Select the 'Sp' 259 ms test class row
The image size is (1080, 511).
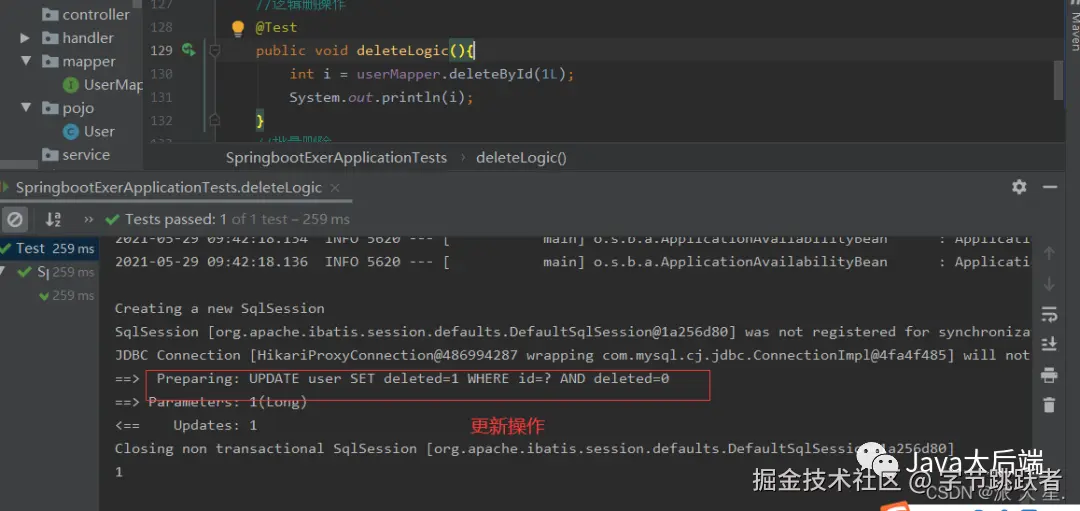pos(50,272)
